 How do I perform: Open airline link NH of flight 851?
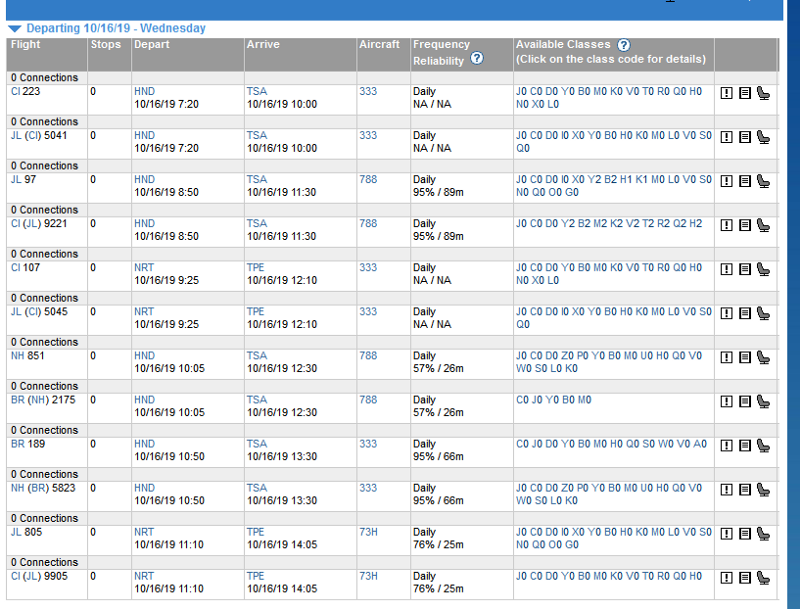point(17,356)
